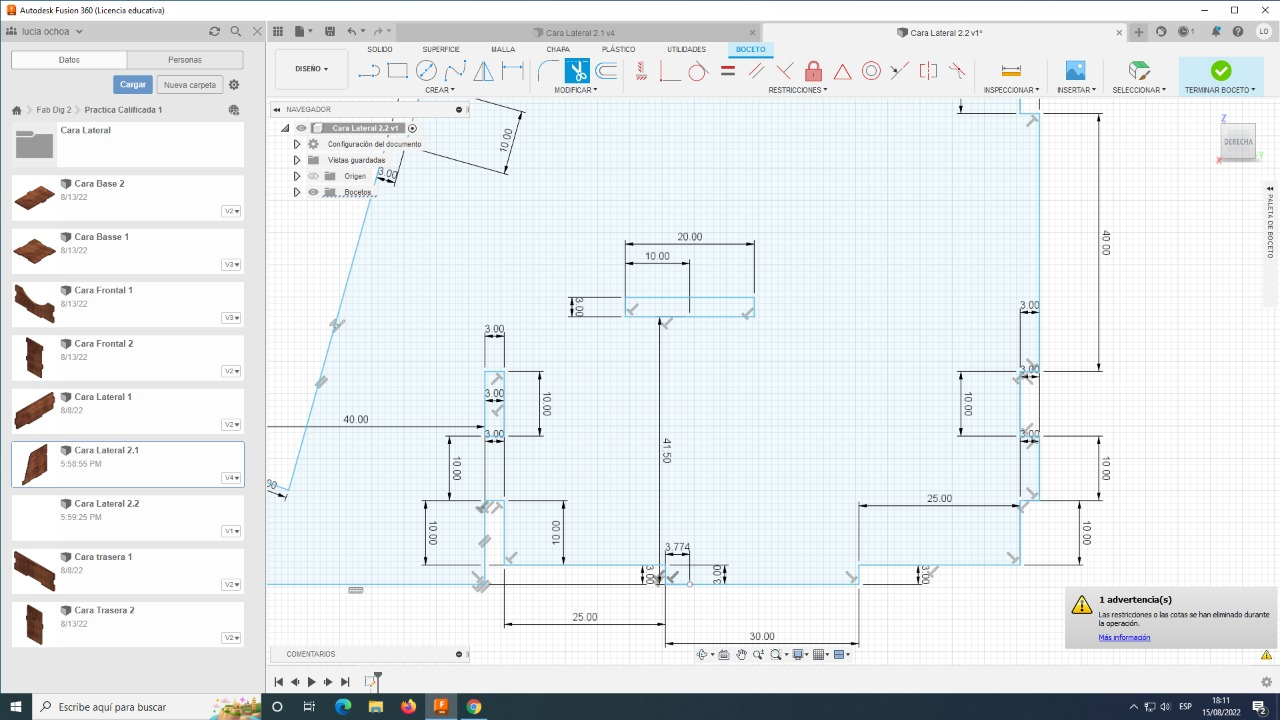Switch to the Personas tab in data panel
The image size is (1280, 720).
point(185,60)
